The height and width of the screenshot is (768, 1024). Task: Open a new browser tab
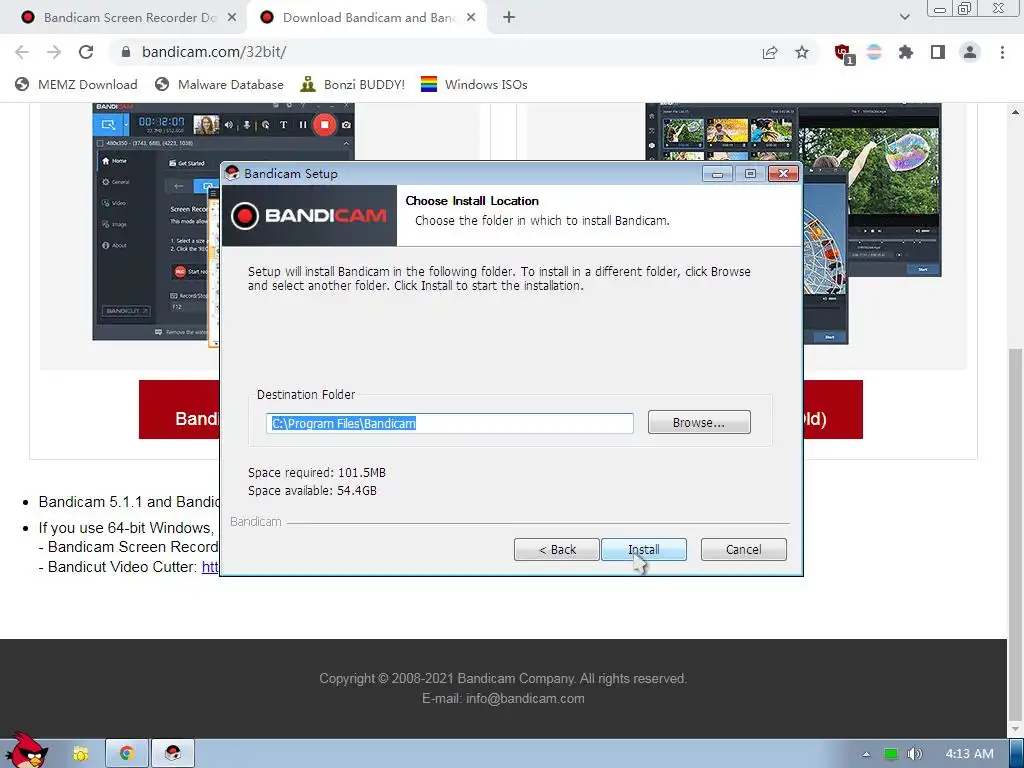coord(509,18)
